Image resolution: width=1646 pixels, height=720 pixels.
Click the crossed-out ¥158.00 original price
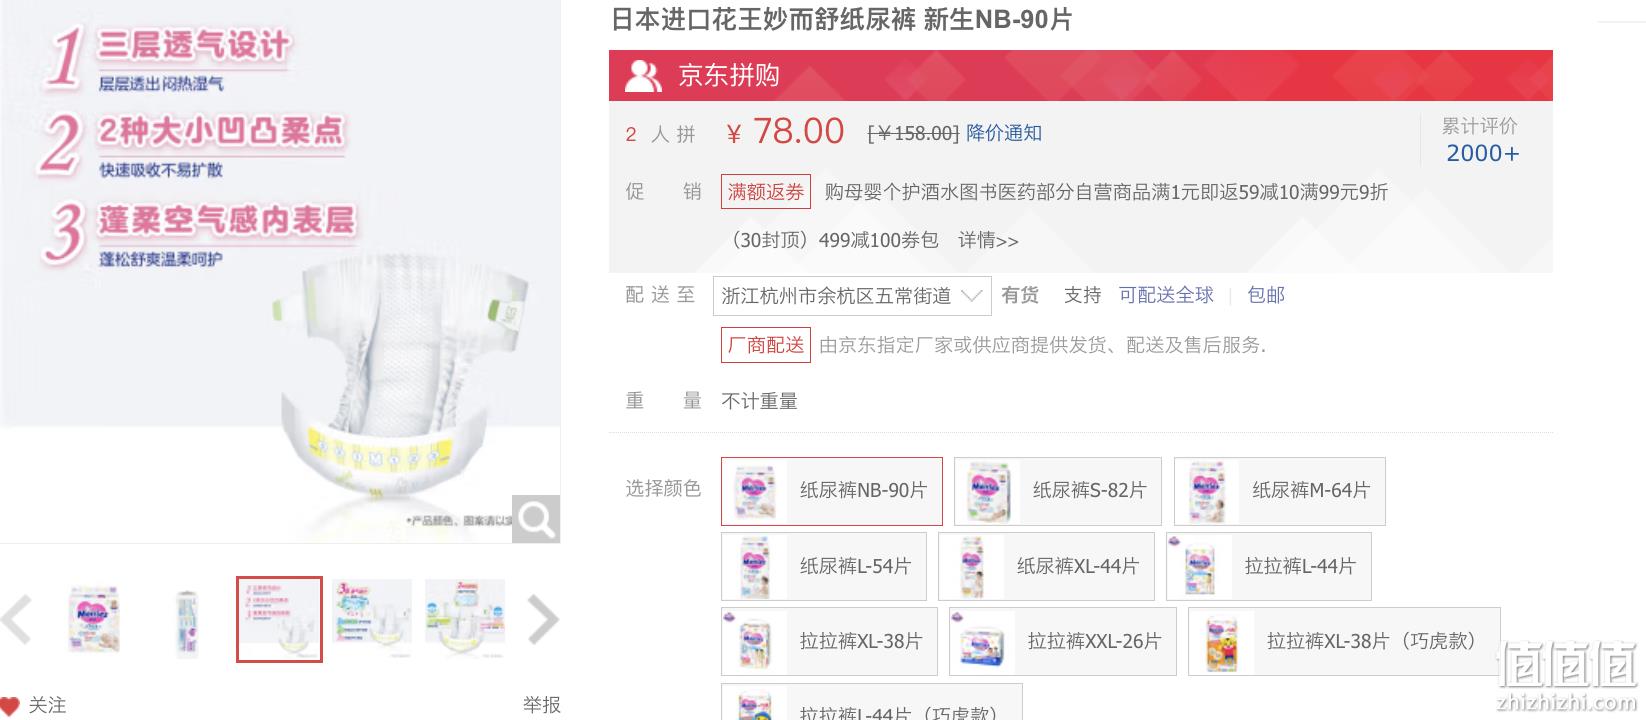(x=913, y=133)
